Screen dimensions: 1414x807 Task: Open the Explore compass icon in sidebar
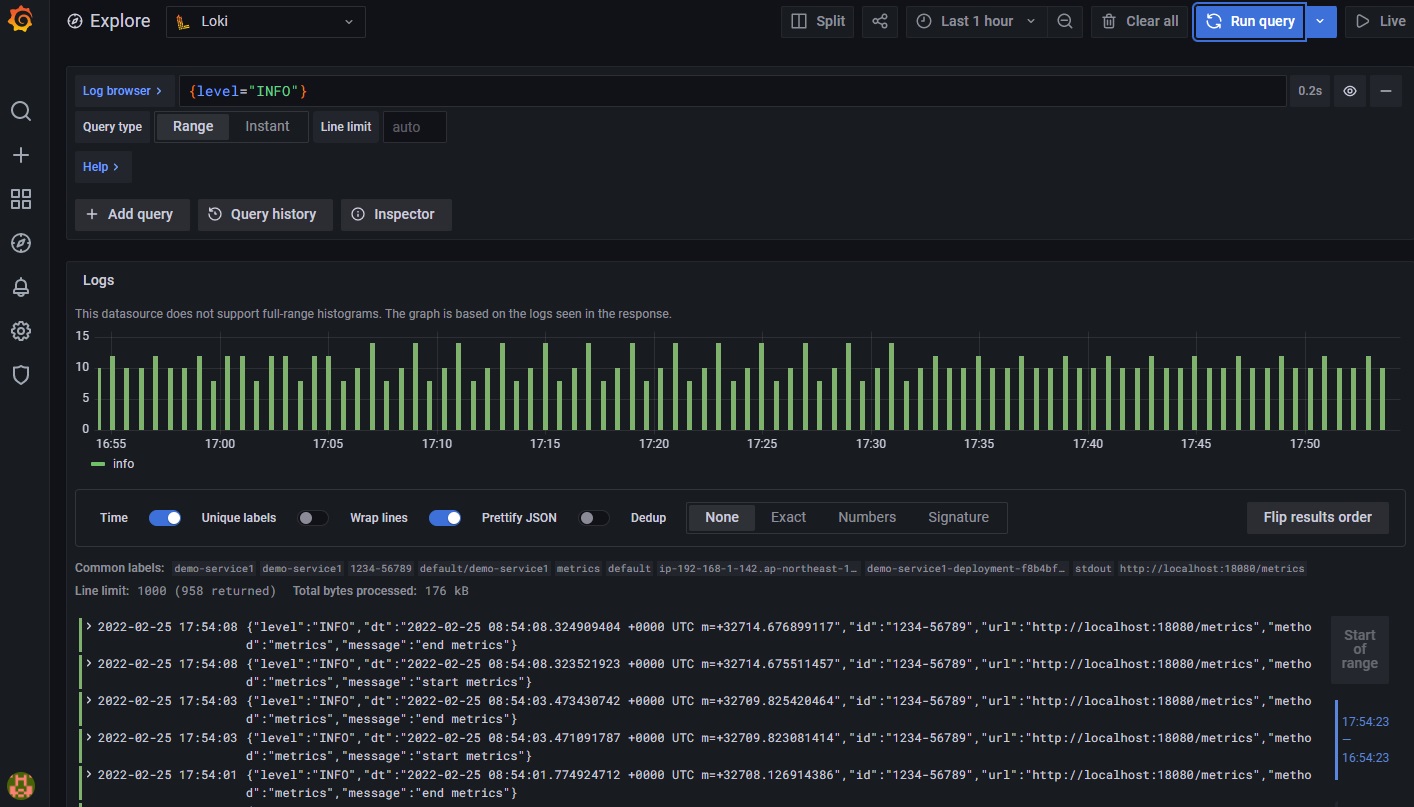coord(21,243)
